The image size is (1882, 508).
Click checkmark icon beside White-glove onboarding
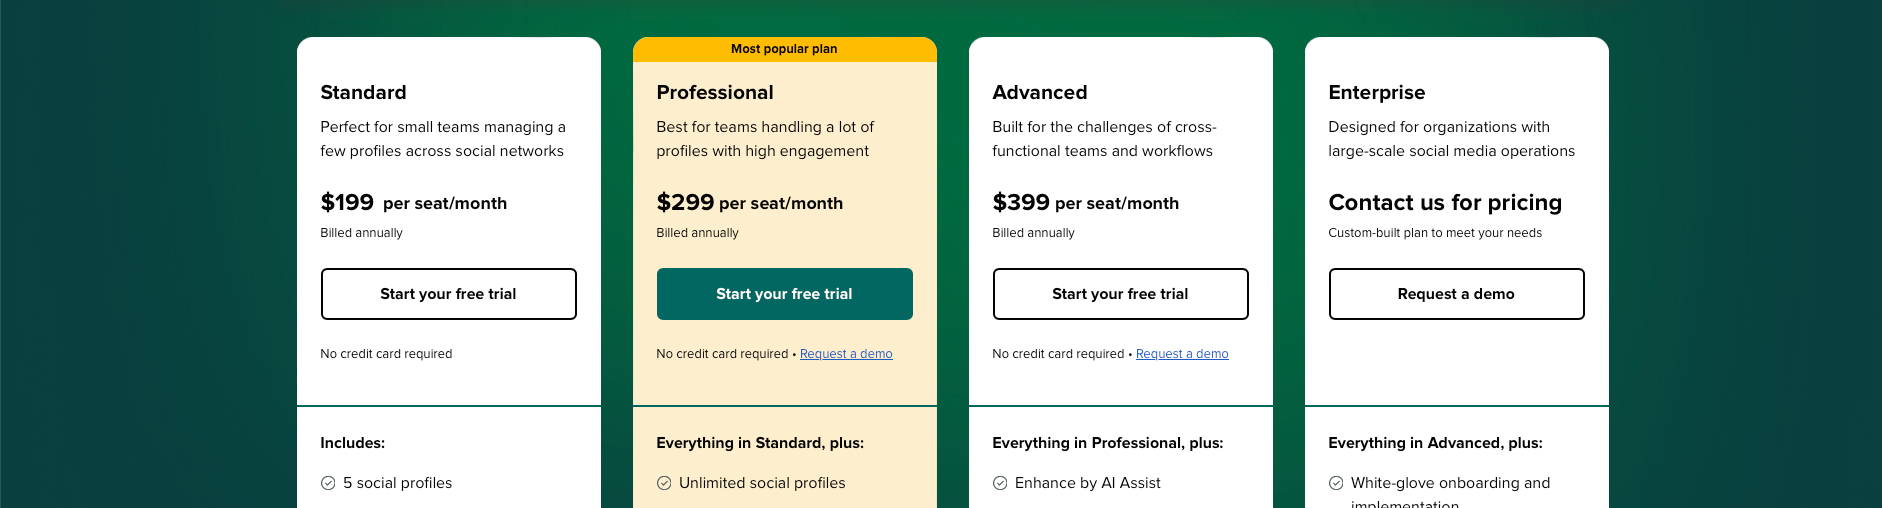click(1336, 483)
